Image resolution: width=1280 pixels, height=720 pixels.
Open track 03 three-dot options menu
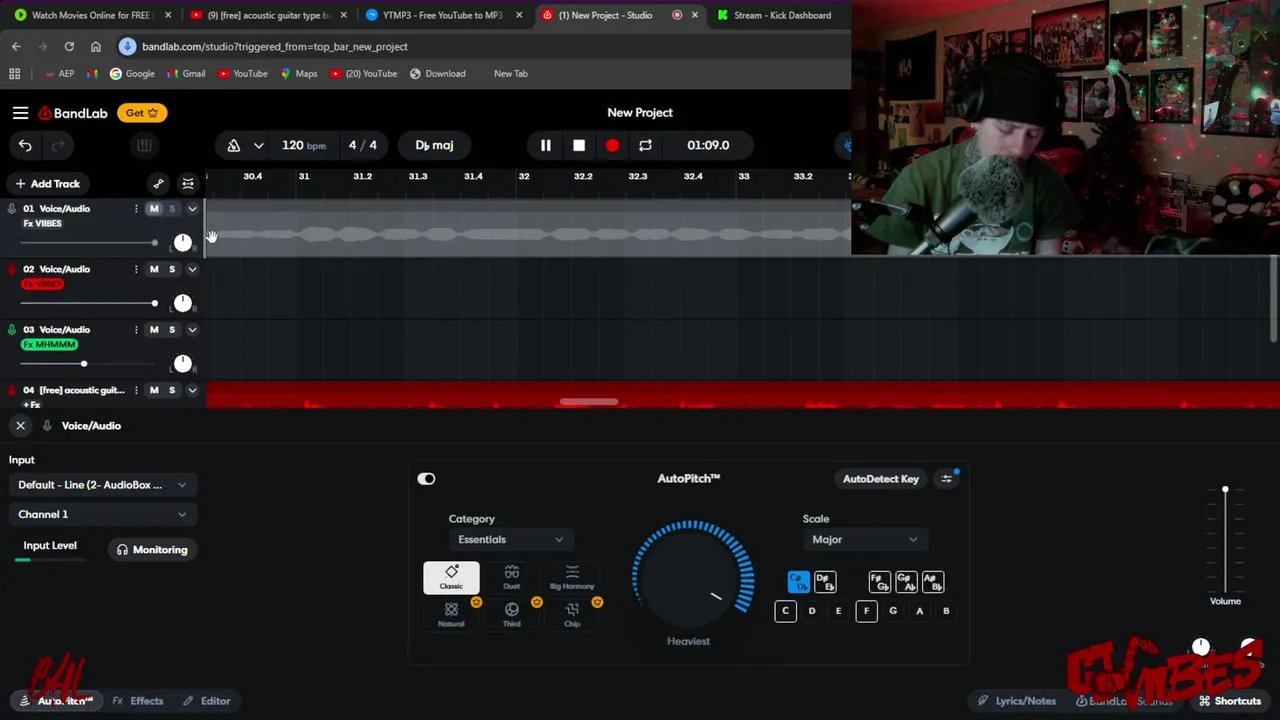coord(136,330)
